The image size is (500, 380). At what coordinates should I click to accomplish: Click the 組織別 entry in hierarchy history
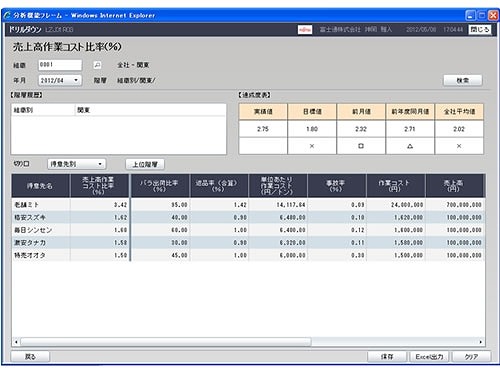(x=23, y=110)
